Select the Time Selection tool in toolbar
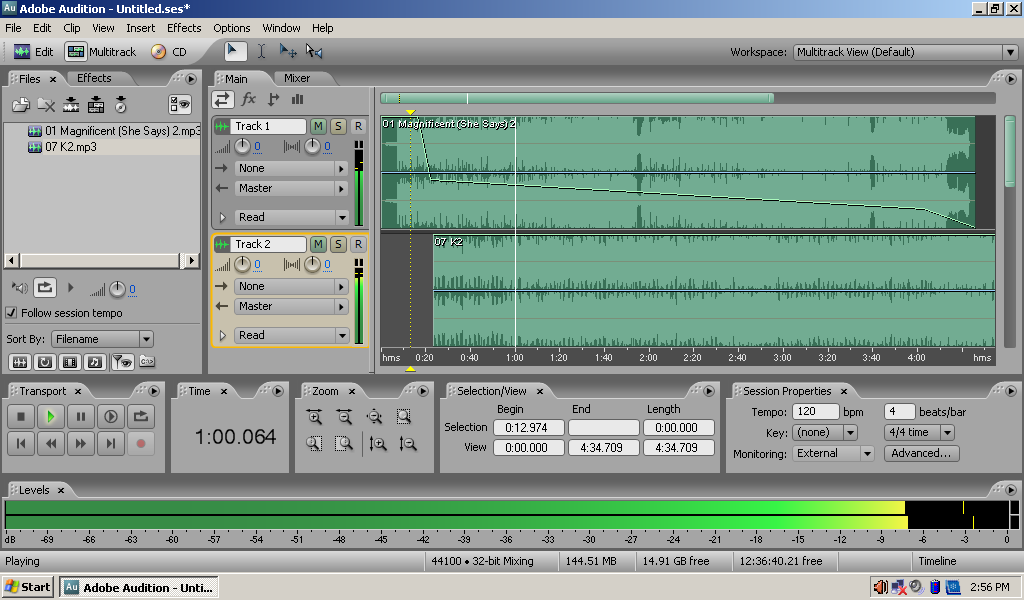 261,51
